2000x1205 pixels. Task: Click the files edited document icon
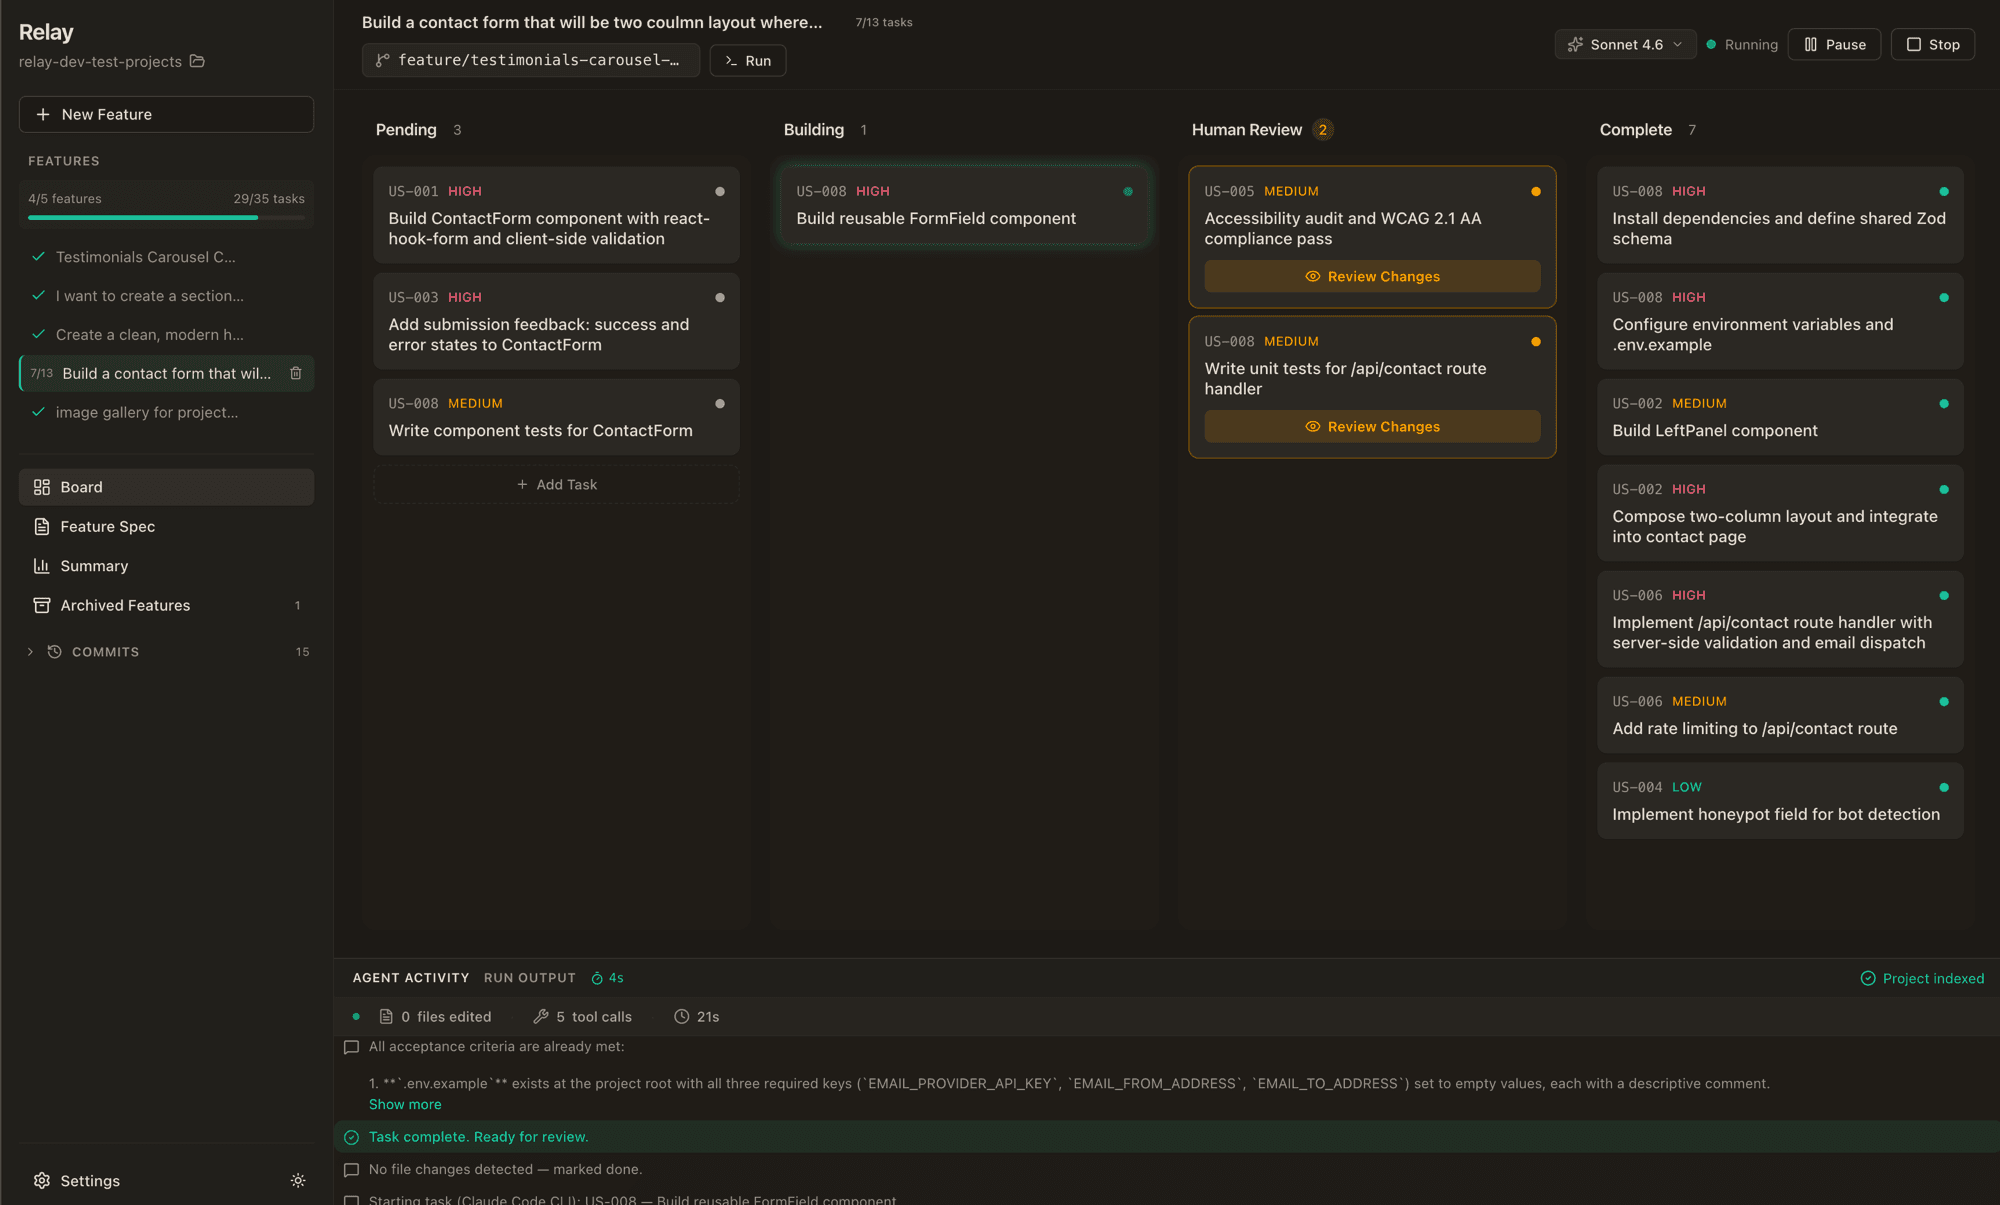[386, 1017]
